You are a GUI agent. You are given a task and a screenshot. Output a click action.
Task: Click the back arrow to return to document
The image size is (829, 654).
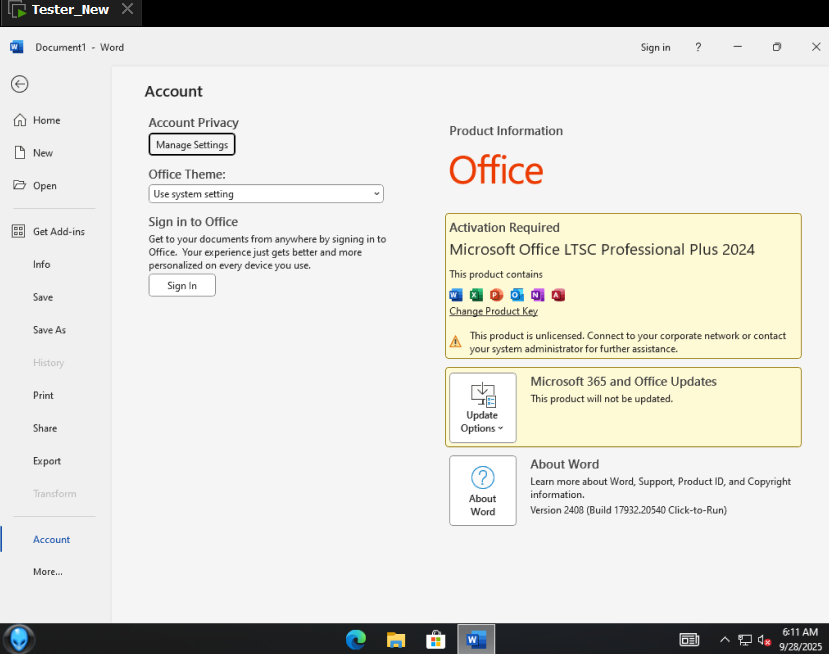[20, 84]
